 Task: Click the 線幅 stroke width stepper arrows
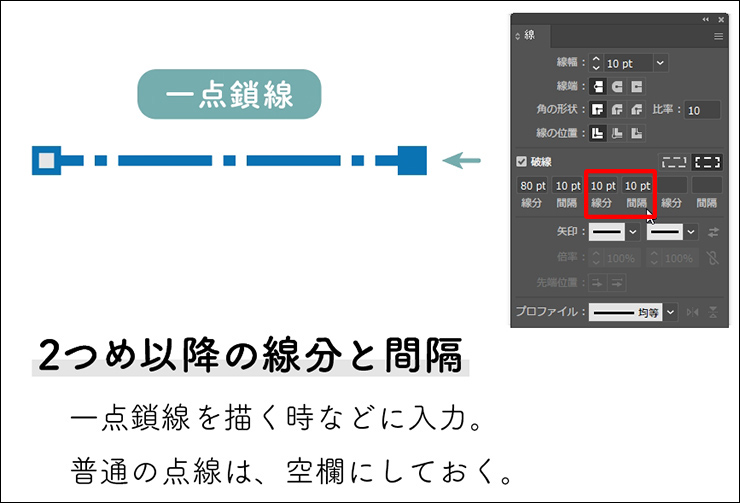597,63
